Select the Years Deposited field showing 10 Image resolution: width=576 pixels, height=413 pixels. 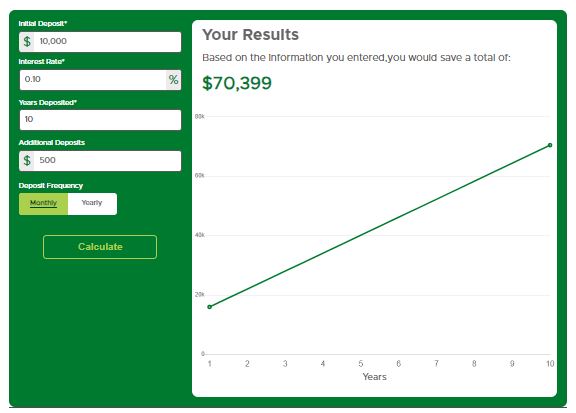click(x=100, y=120)
